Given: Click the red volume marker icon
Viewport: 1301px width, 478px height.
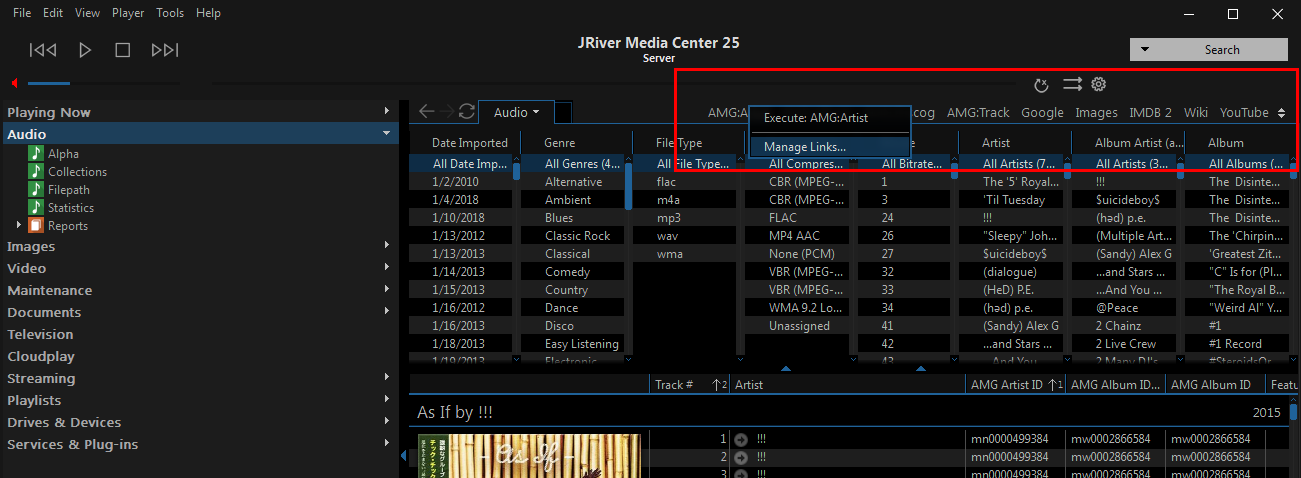Looking at the screenshot, I should (14, 83).
